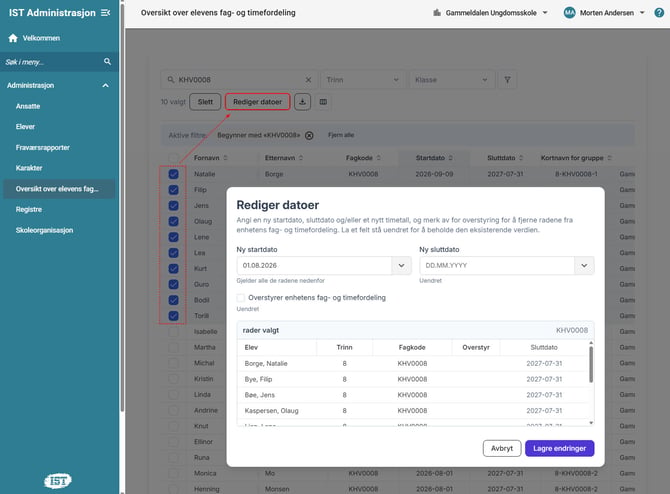This screenshot has height=494, width=670.
Task: Uncheck the row for Olaug
Action: point(173,221)
